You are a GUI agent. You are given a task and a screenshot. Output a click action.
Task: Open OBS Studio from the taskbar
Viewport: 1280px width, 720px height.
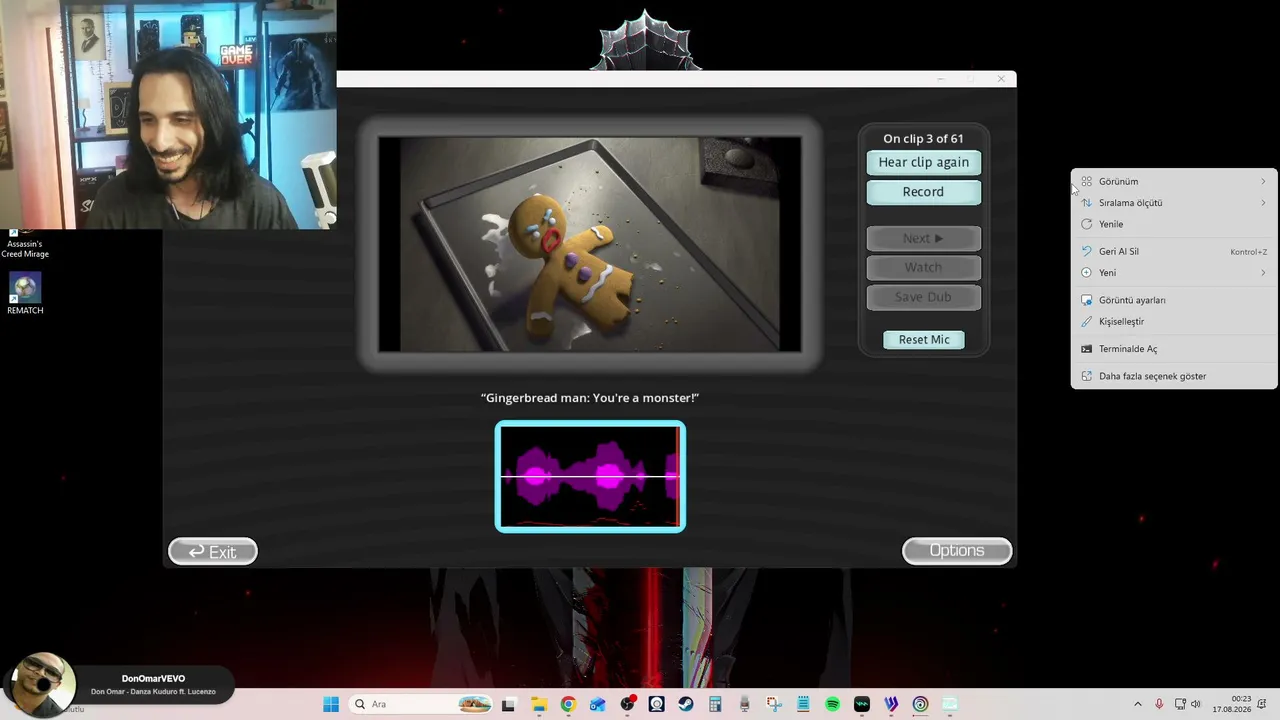627,704
